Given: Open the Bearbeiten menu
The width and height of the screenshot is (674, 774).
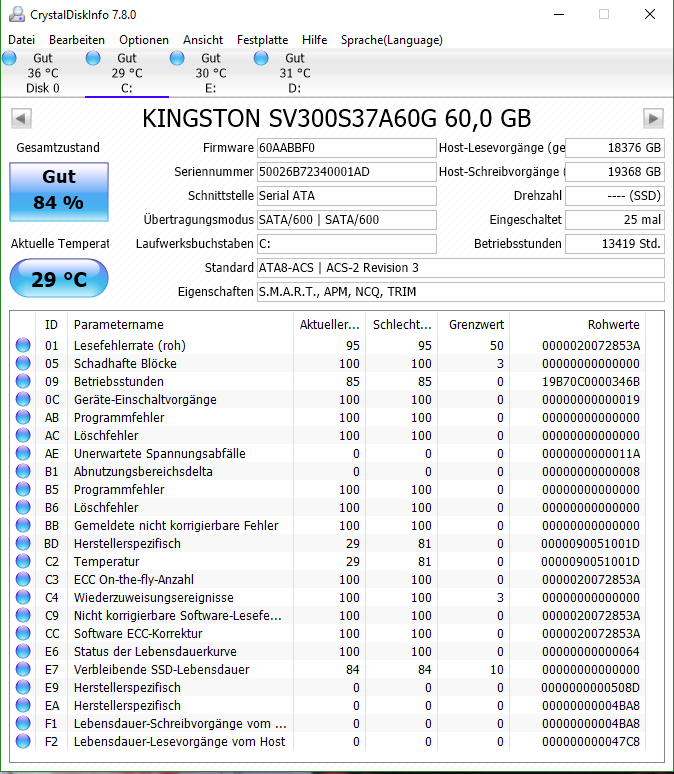Looking at the screenshot, I should [77, 40].
